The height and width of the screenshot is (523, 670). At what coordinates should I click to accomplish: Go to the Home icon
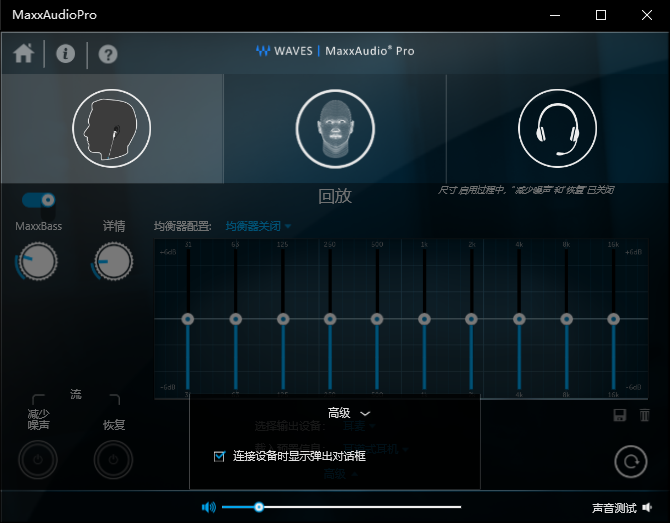pos(24,54)
